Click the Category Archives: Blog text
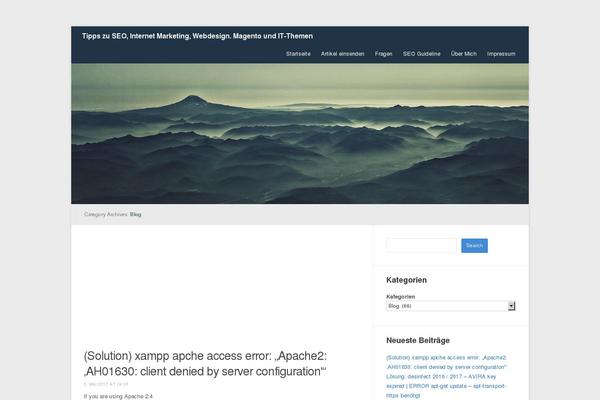600x400 pixels. [x=112, y=214]
